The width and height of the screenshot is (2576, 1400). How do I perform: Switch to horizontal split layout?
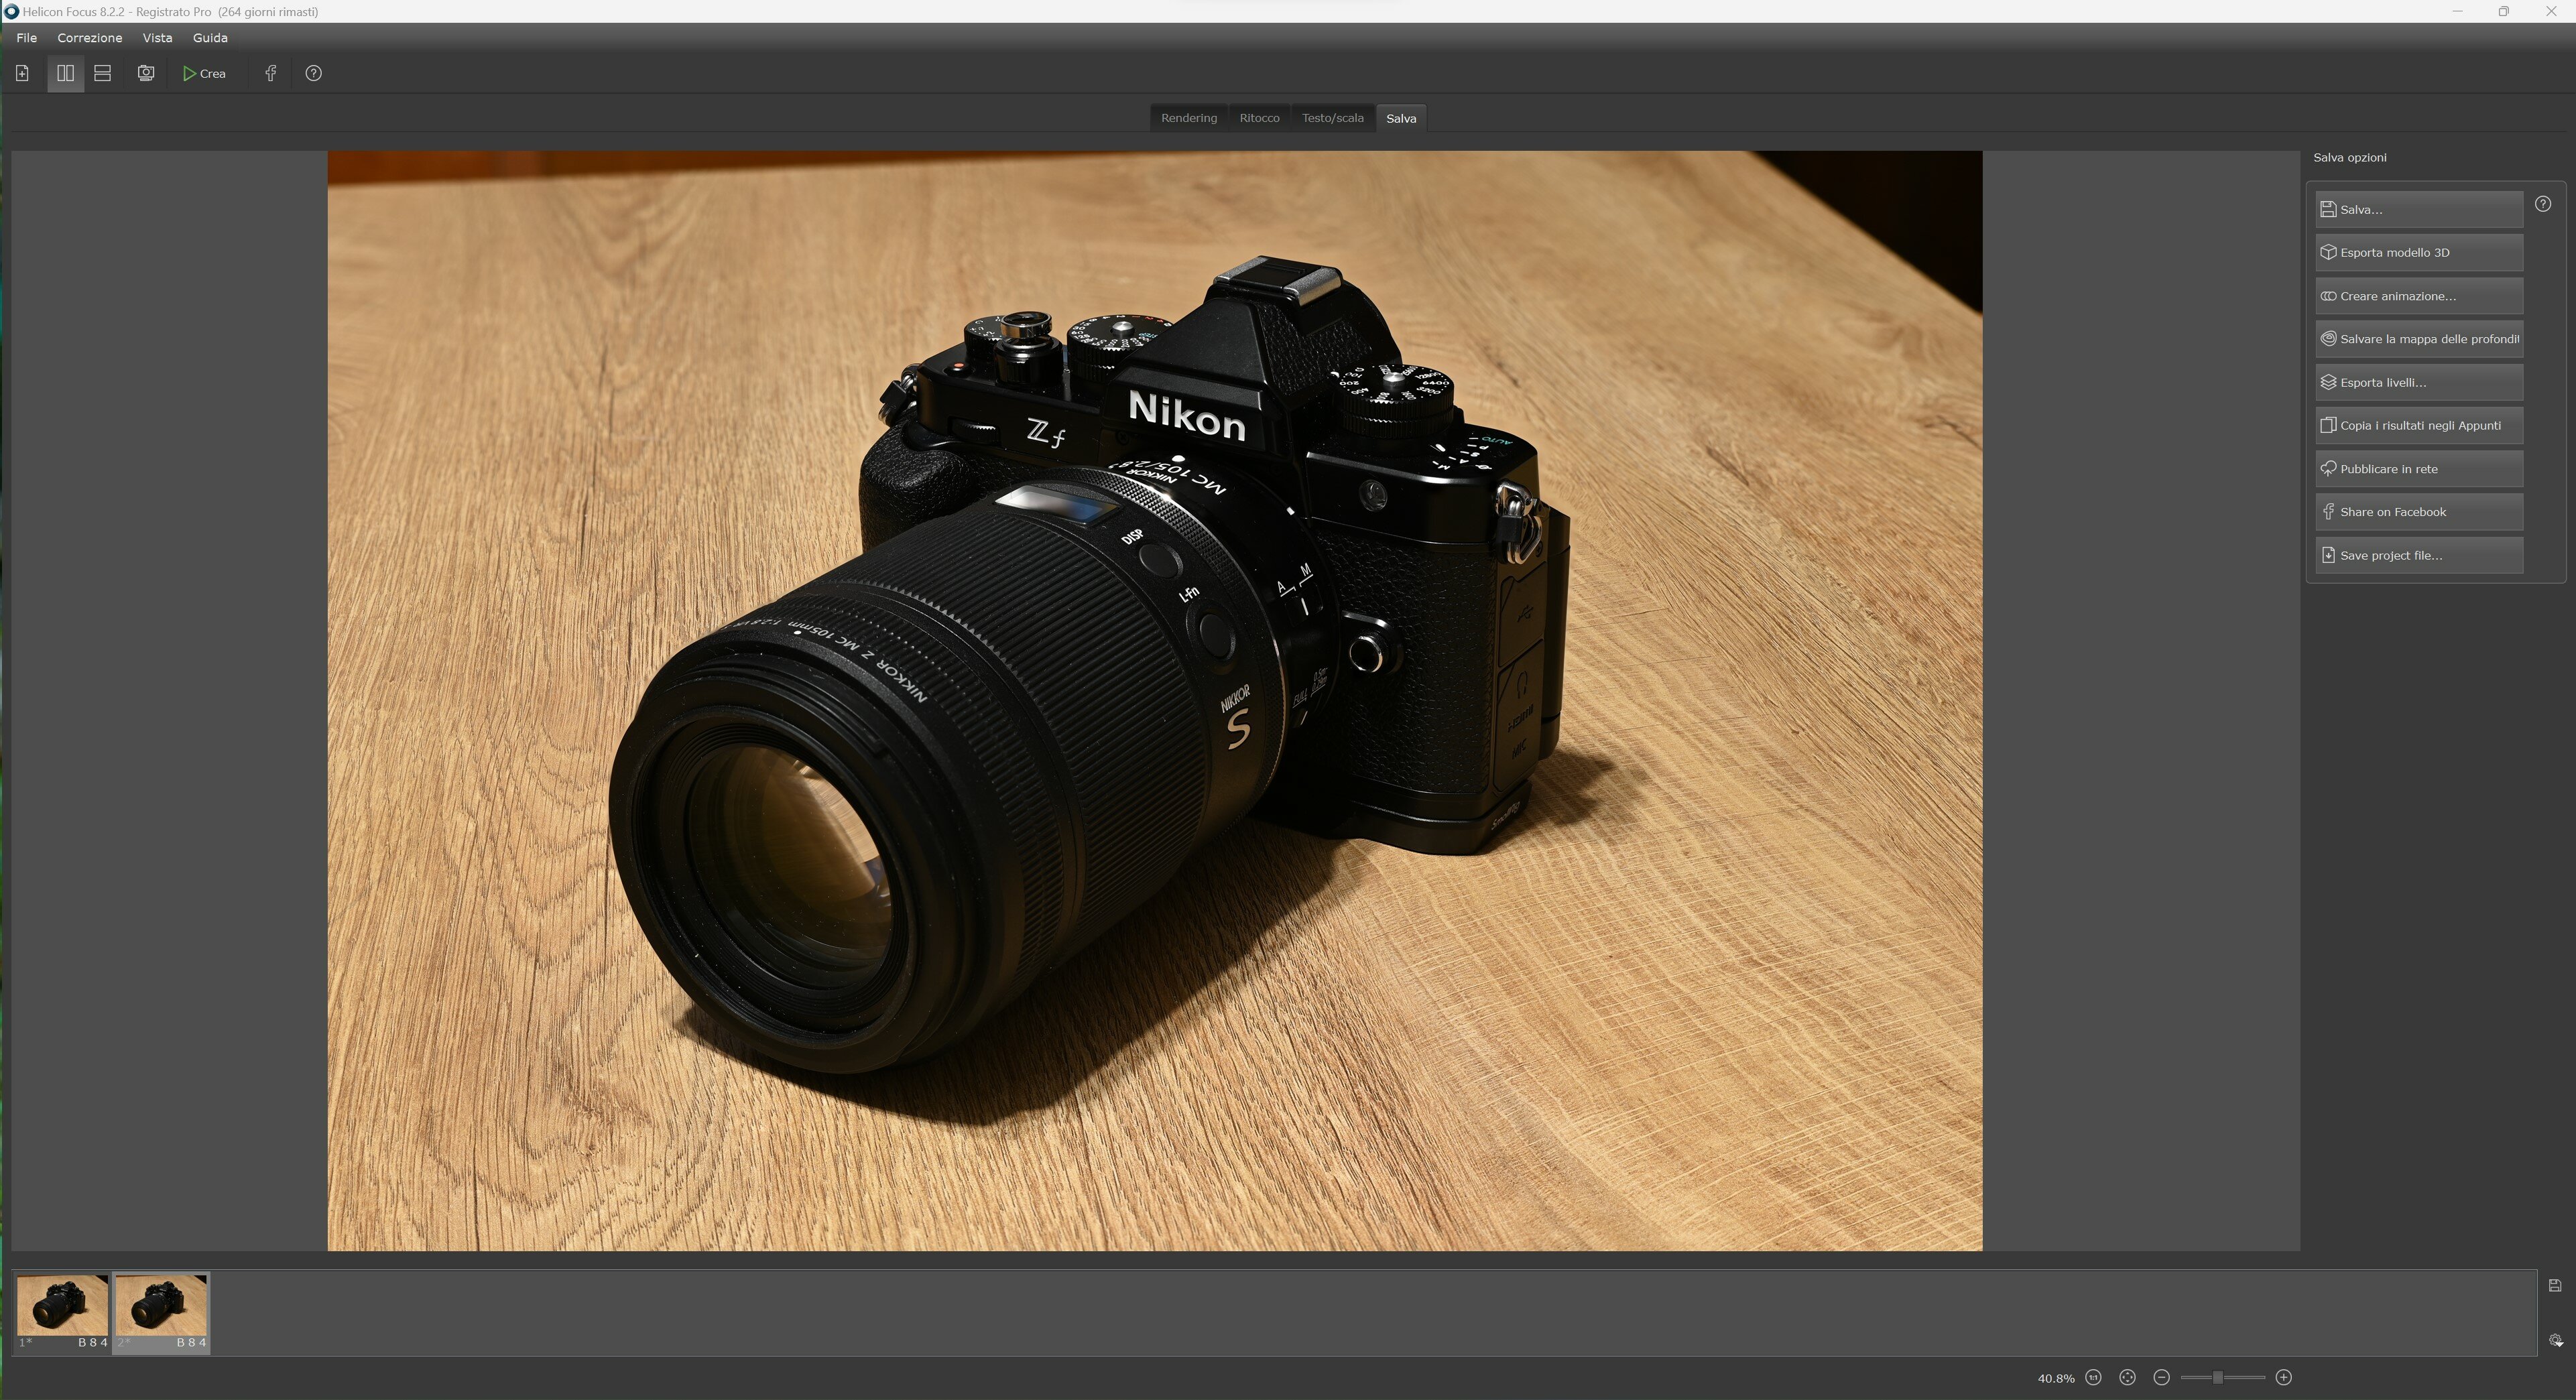[x=102, y=73]
